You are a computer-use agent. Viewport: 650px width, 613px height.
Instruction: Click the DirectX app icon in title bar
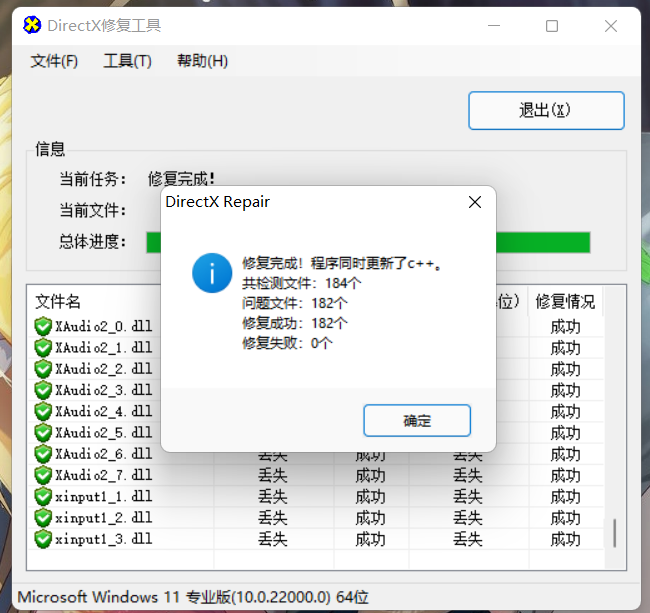(33, 25)
